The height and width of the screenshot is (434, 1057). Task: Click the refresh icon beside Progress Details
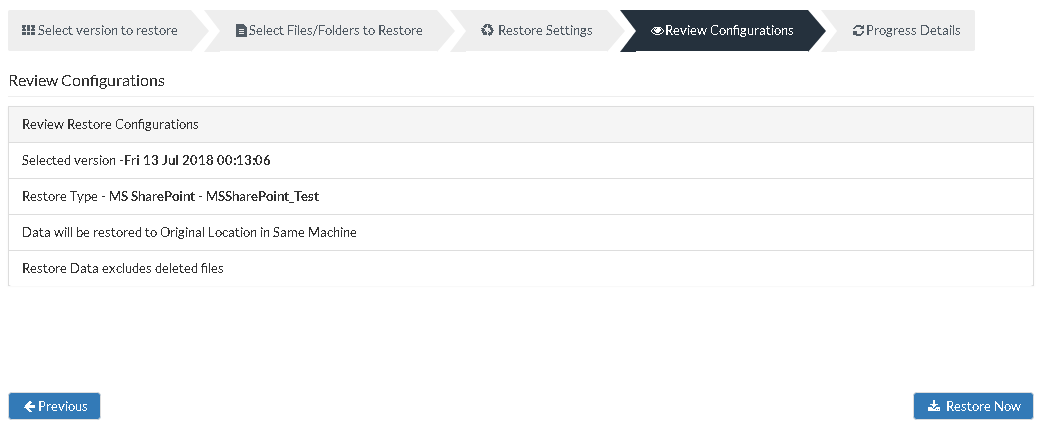[858, 30]
